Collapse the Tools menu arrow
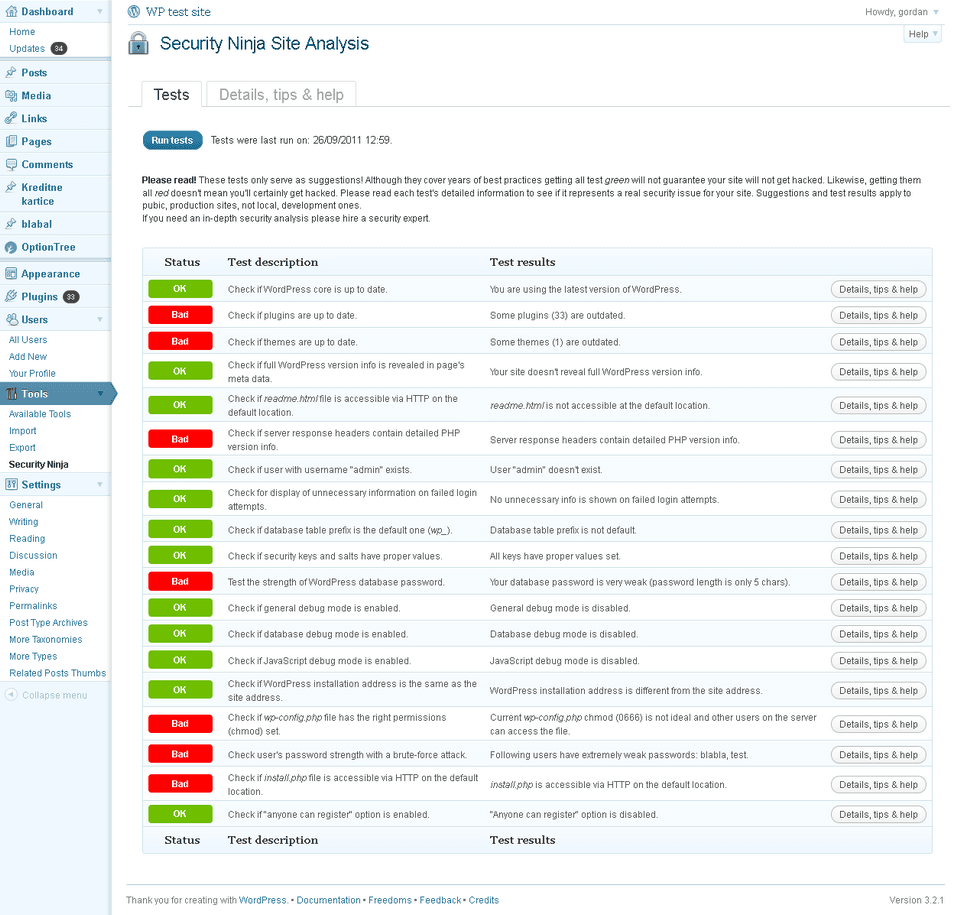Screen dimensions: 960x915 click(100, 394)
